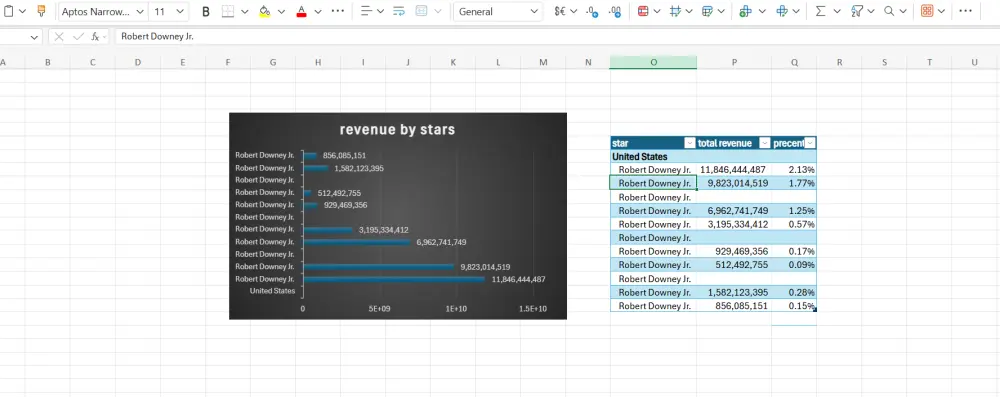Screen dimensions: 1000x397
Task: Select the table cell 856,085,151
Action: point(734,306)
